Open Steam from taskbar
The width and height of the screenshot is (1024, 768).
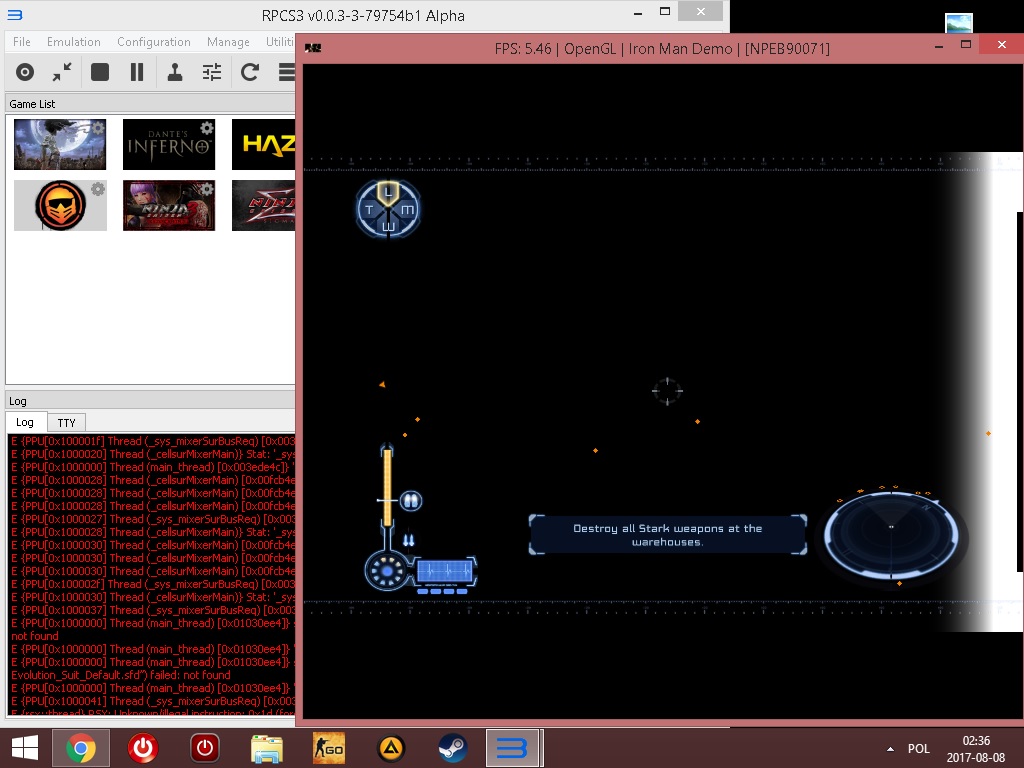point(452,748)
